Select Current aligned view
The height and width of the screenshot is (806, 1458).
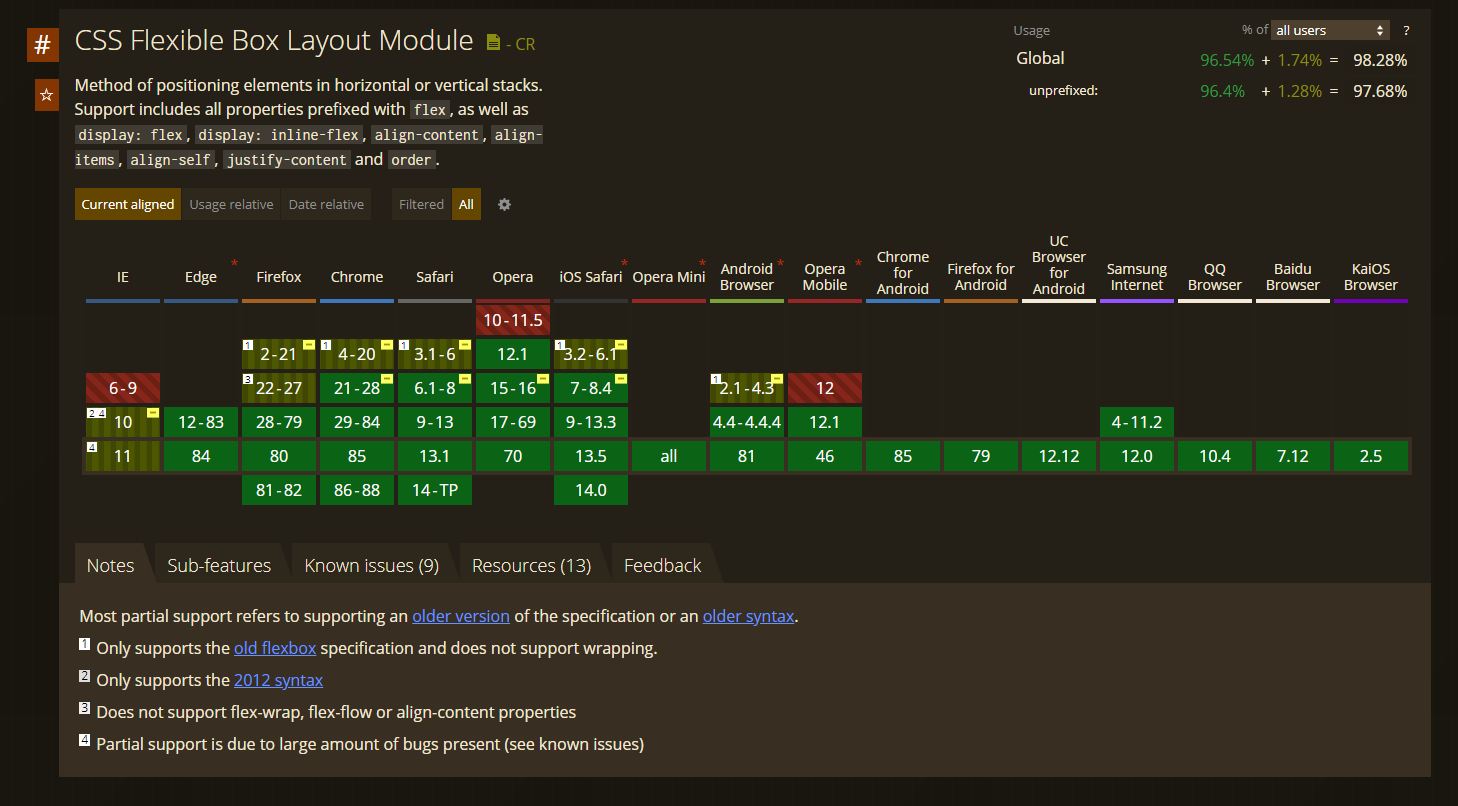(128, 204)
